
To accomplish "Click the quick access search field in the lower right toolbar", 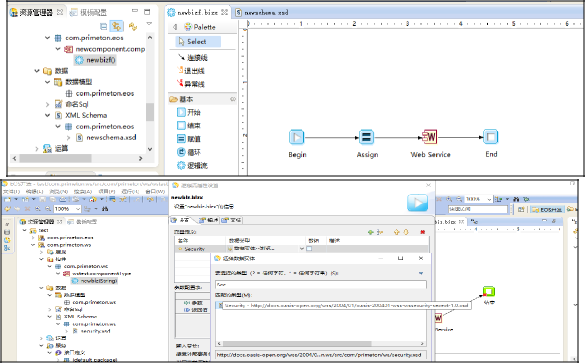I will tap(478, 209).
